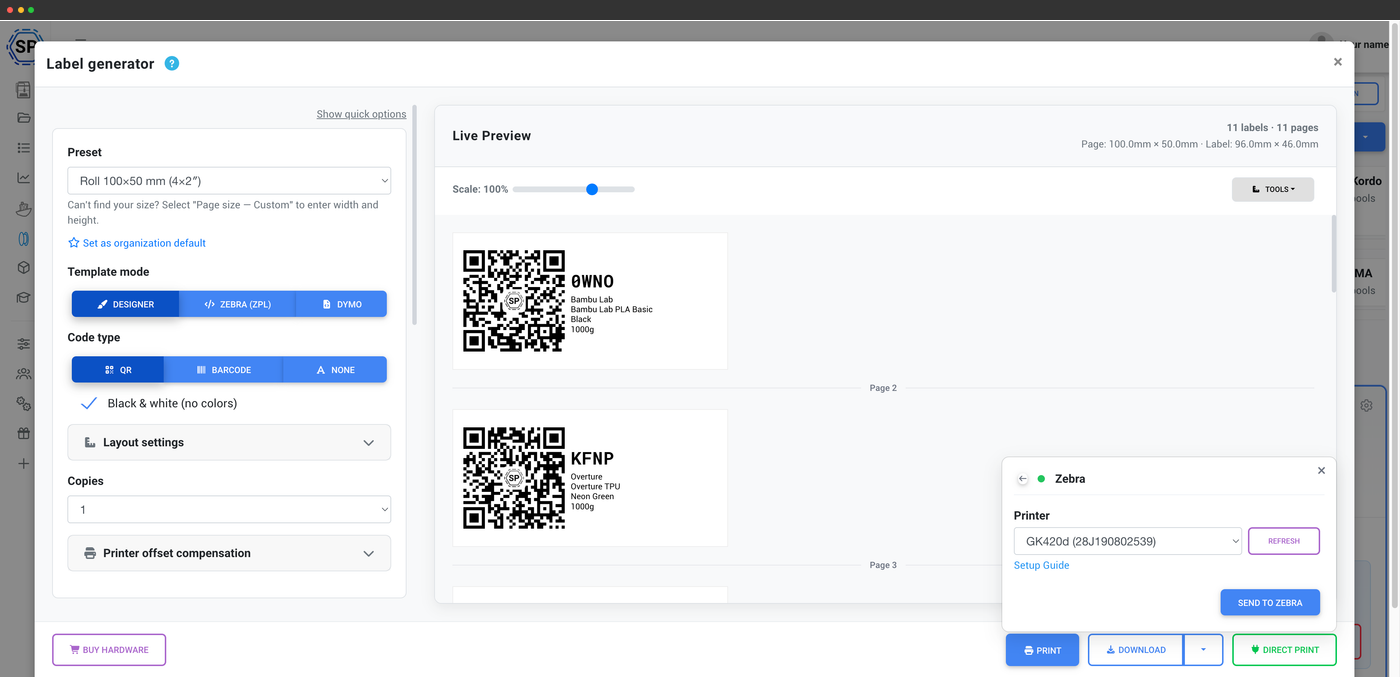The width and height of the screenshot is (1400, 677).
Task: Click the 'KFNP' label text
Action: coord(592,459)
